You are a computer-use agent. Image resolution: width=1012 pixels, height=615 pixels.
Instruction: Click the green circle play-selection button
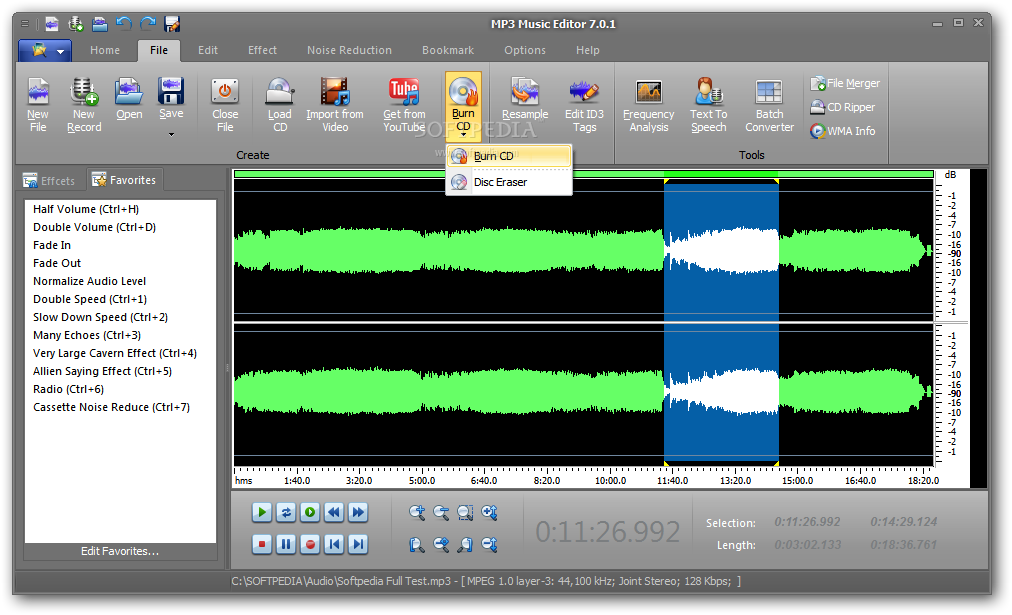(x=310, y=512)
